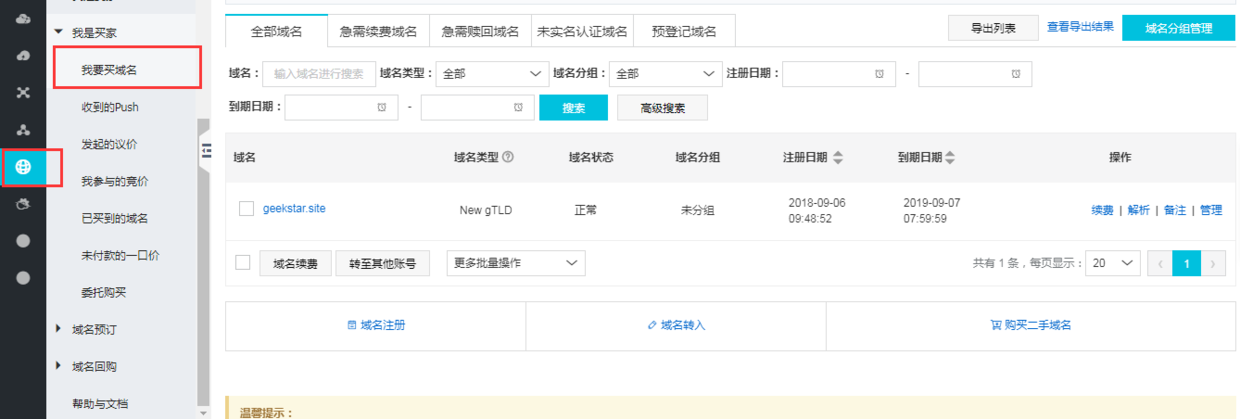Tick the checkbox next to geekstar.site

click(246, 209)
